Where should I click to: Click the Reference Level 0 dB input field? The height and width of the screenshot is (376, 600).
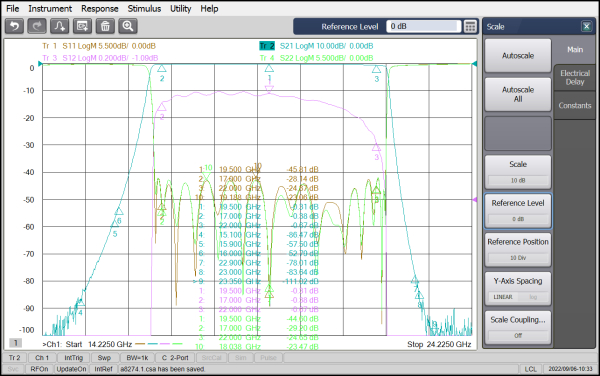tap(423, 26)
